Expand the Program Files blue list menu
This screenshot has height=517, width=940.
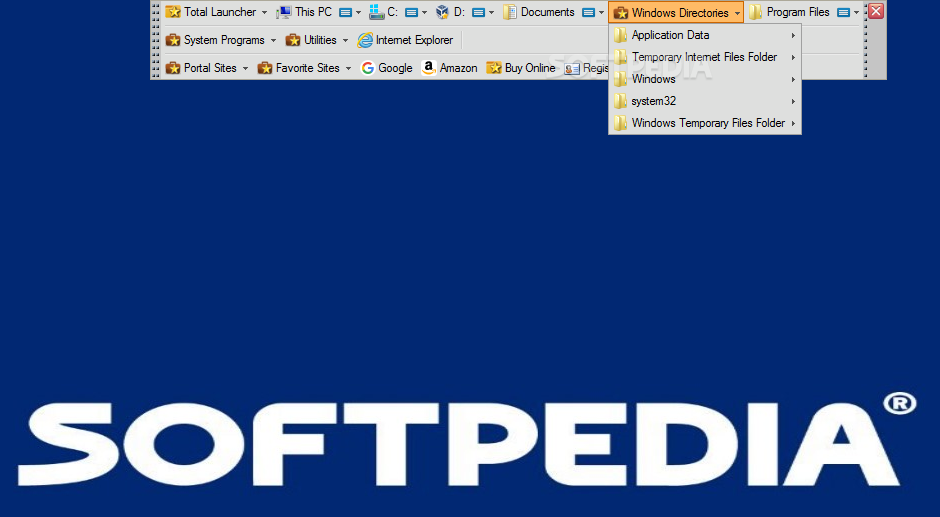[848, 12]
